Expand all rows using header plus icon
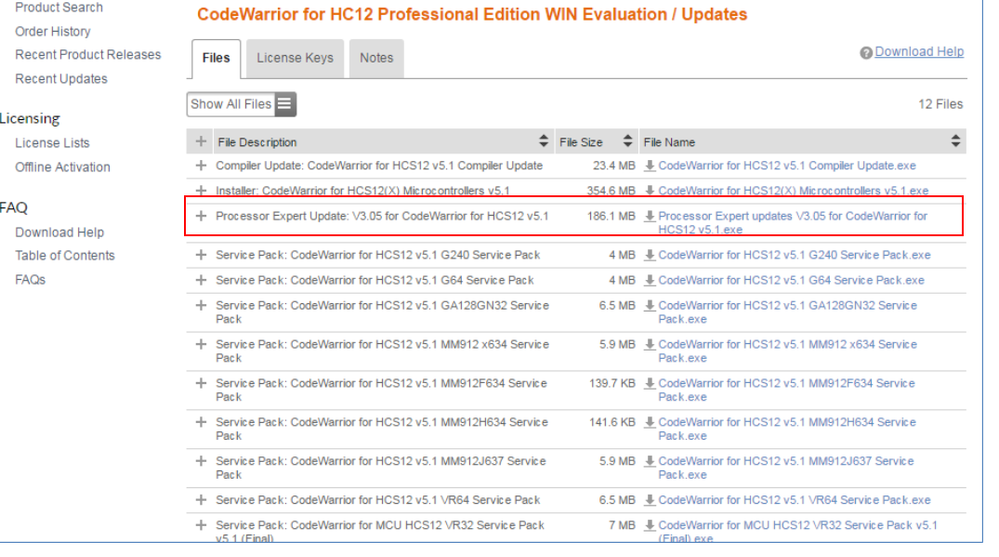 [x=201, y=142]
